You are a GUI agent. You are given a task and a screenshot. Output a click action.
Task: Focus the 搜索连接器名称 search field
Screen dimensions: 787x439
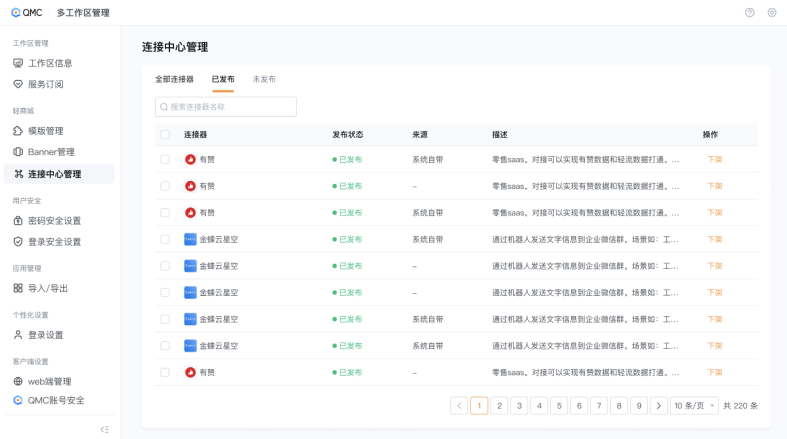click(226, 107)
